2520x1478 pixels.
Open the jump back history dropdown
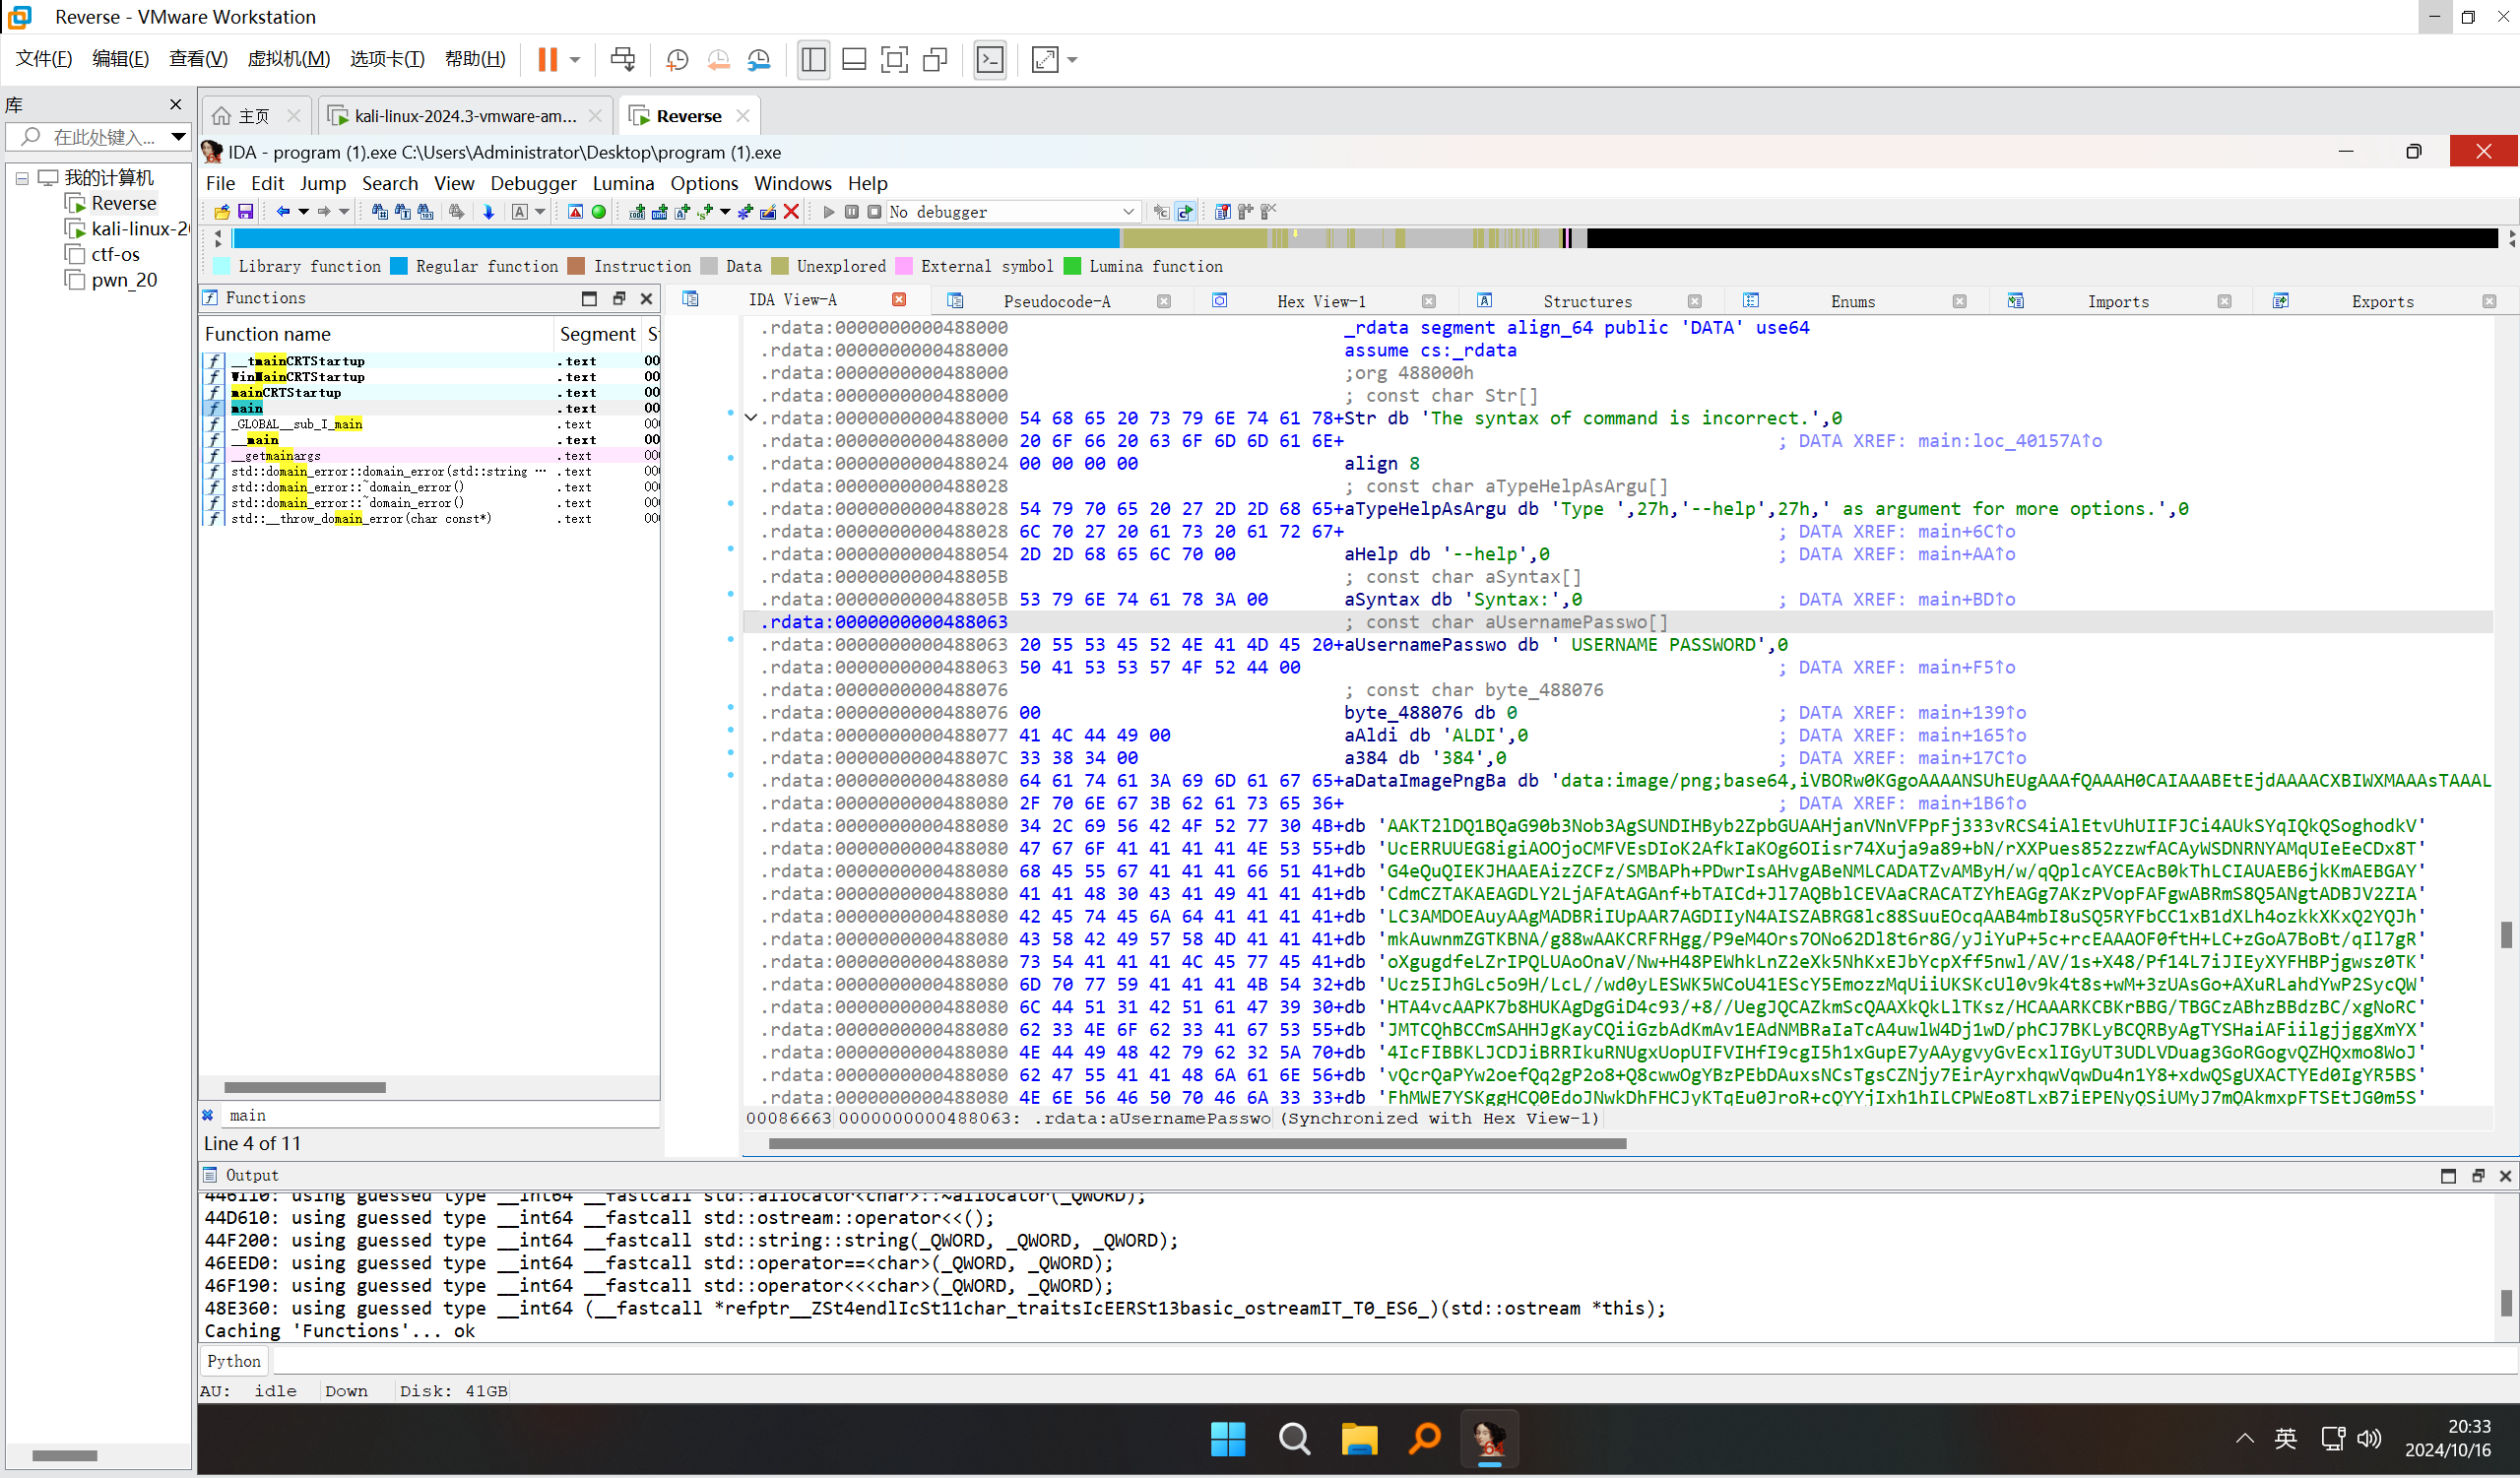[x=304, y=212]
